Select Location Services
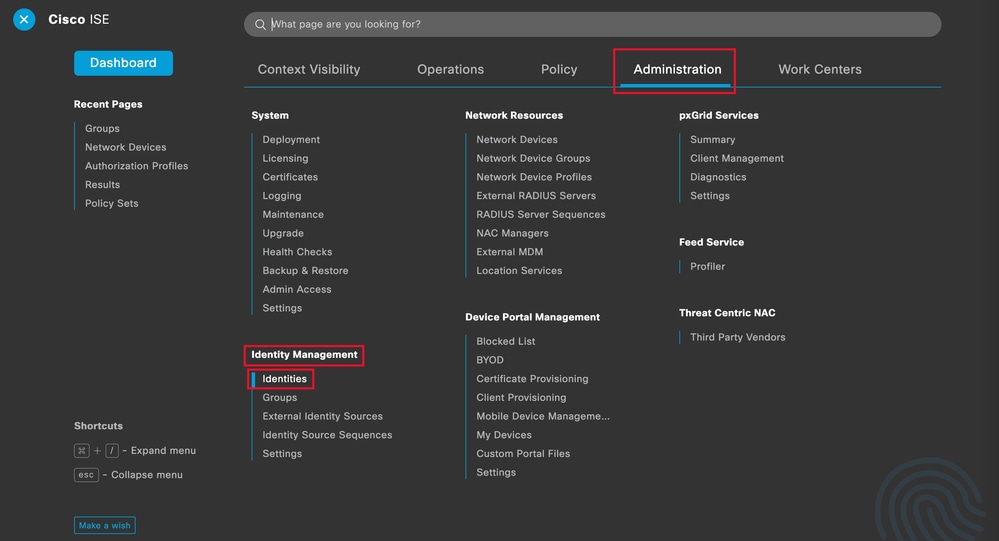 click(519, 271)
